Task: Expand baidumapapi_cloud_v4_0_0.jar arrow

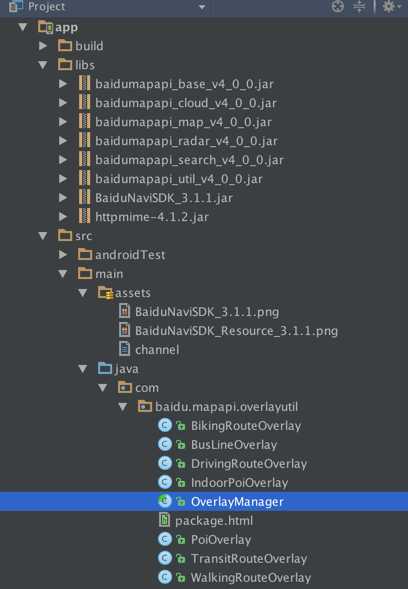Action: (63, 103)
